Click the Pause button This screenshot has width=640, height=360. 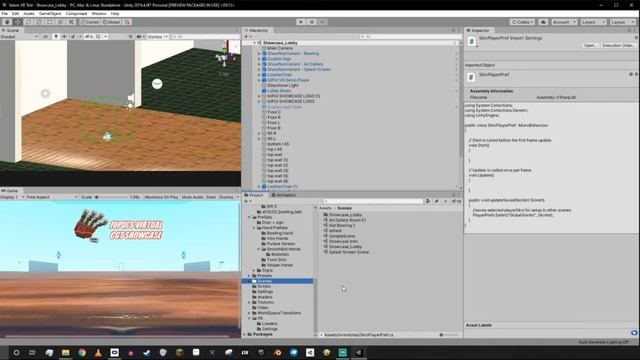point(311,22)
